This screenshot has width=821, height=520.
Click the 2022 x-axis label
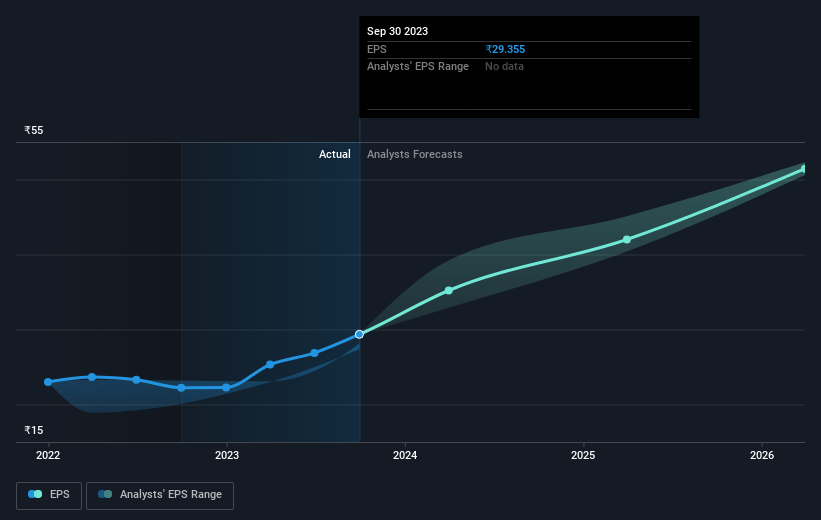click(x=48, y=455)
